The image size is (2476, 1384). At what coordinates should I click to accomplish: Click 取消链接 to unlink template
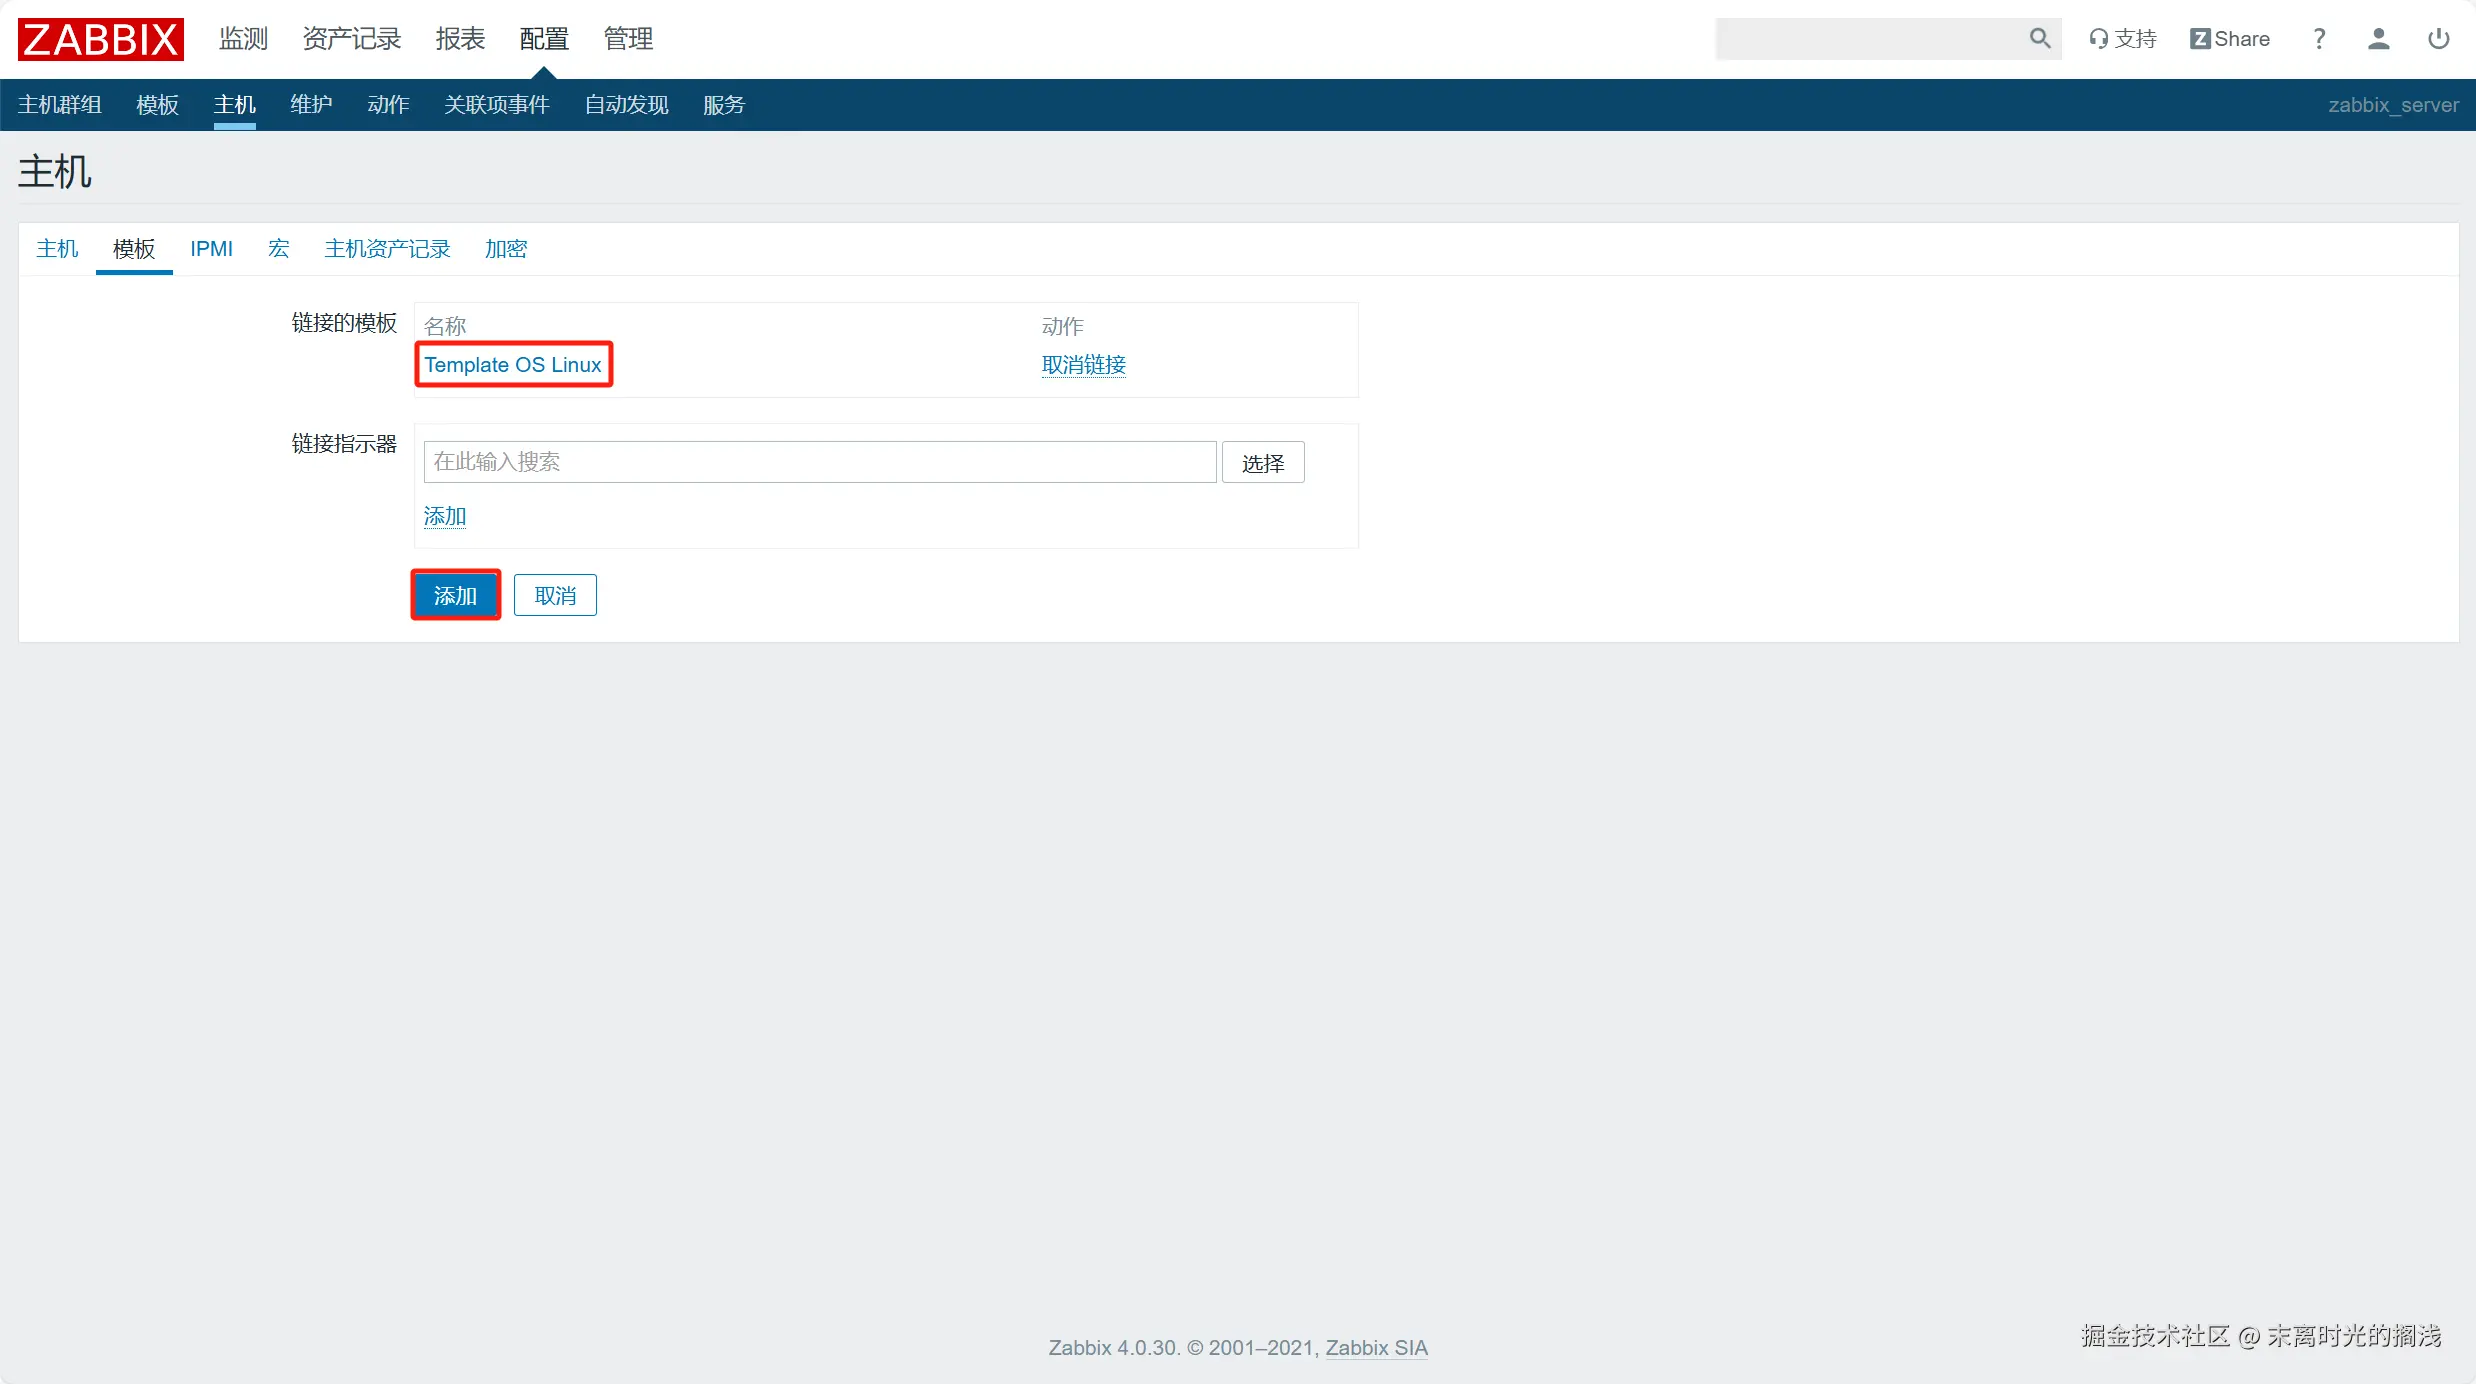pyautogui.click(x=1083, y=365)
